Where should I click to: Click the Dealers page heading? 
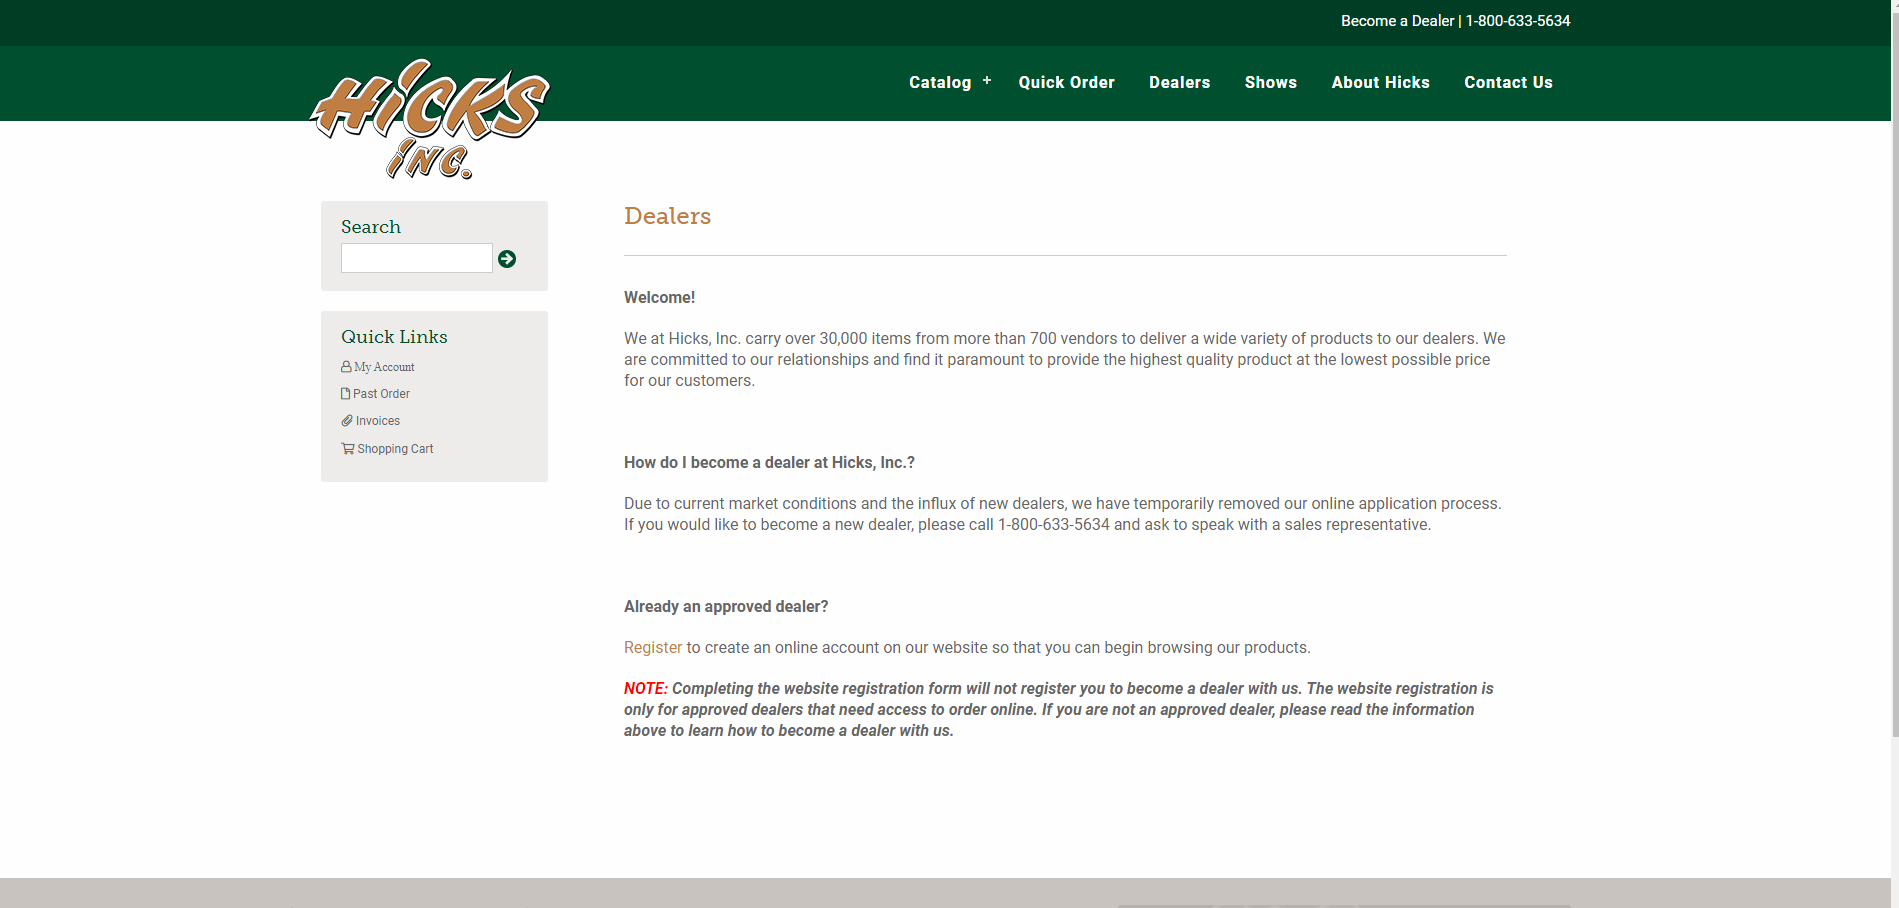(x=667, y=216)
